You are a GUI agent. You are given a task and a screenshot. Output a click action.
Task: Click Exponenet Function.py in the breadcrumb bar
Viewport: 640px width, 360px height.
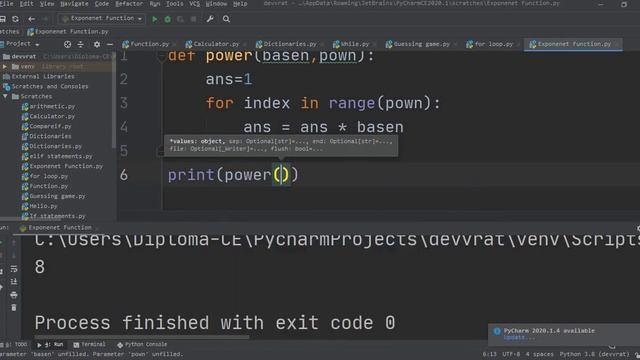click(68, 31)
